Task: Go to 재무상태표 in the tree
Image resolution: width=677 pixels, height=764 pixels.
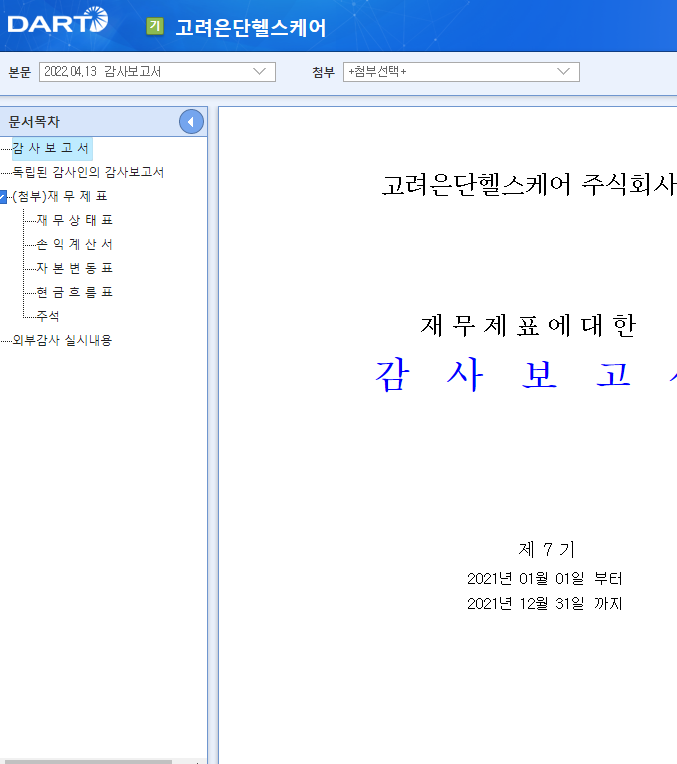Action: tap(75, 220)
